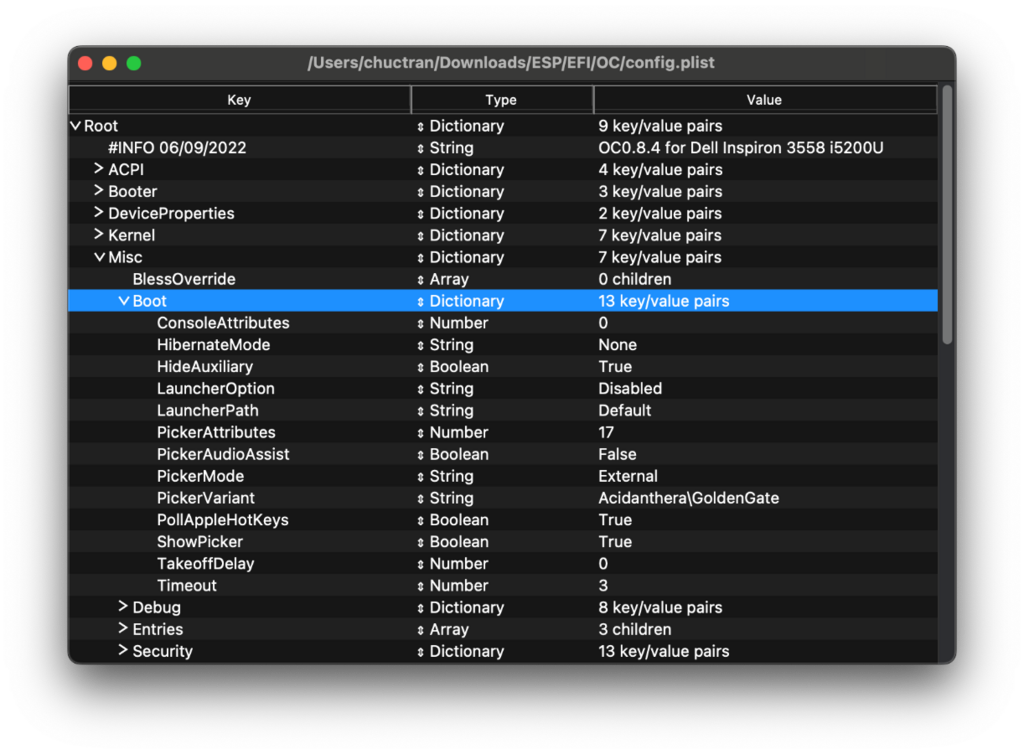The height and width of the screenshot is (754, 1024).
Task: Click the Type column header
Action: coord(501,100)
